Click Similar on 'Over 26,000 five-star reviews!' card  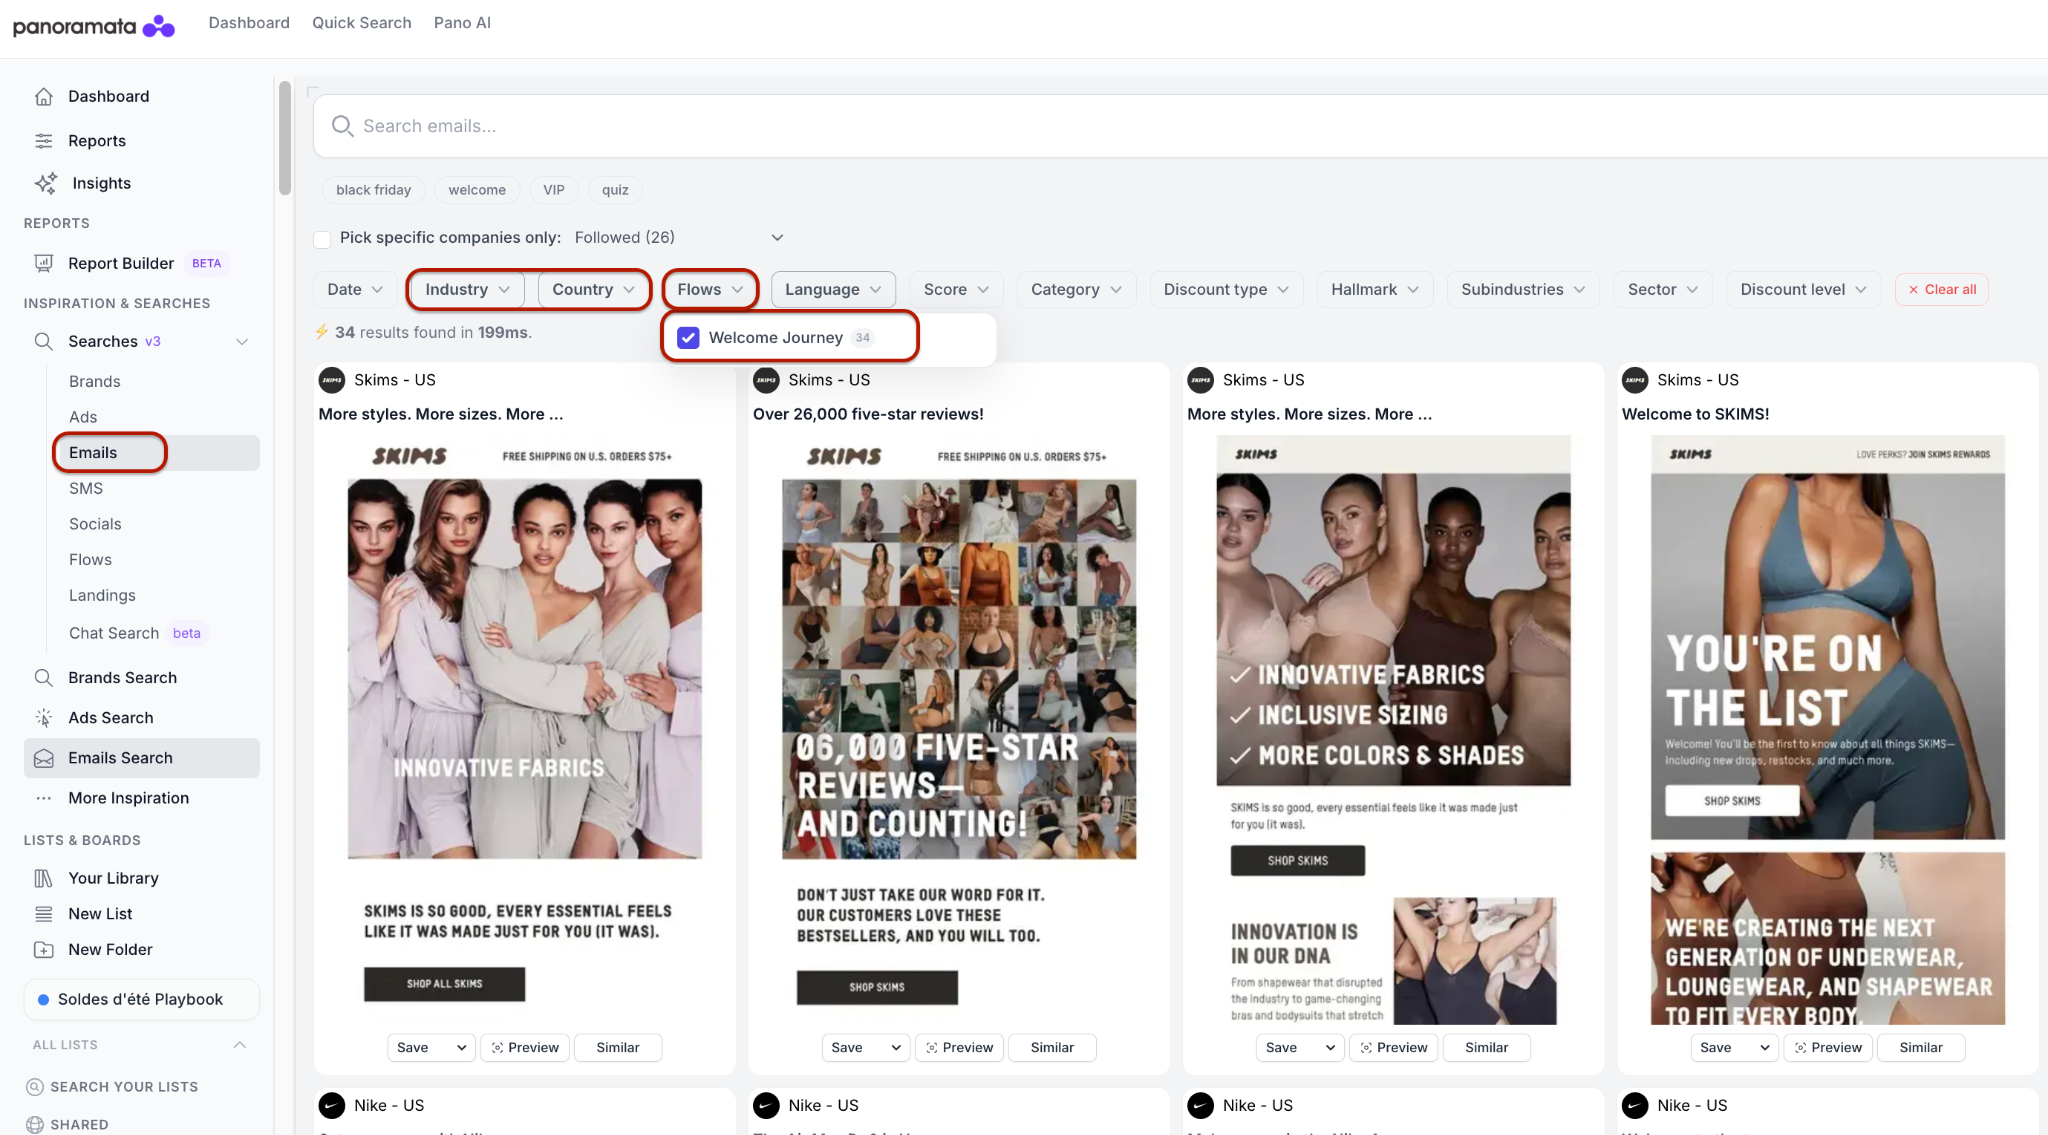pyautogui.click(x=1052, y=1048)
